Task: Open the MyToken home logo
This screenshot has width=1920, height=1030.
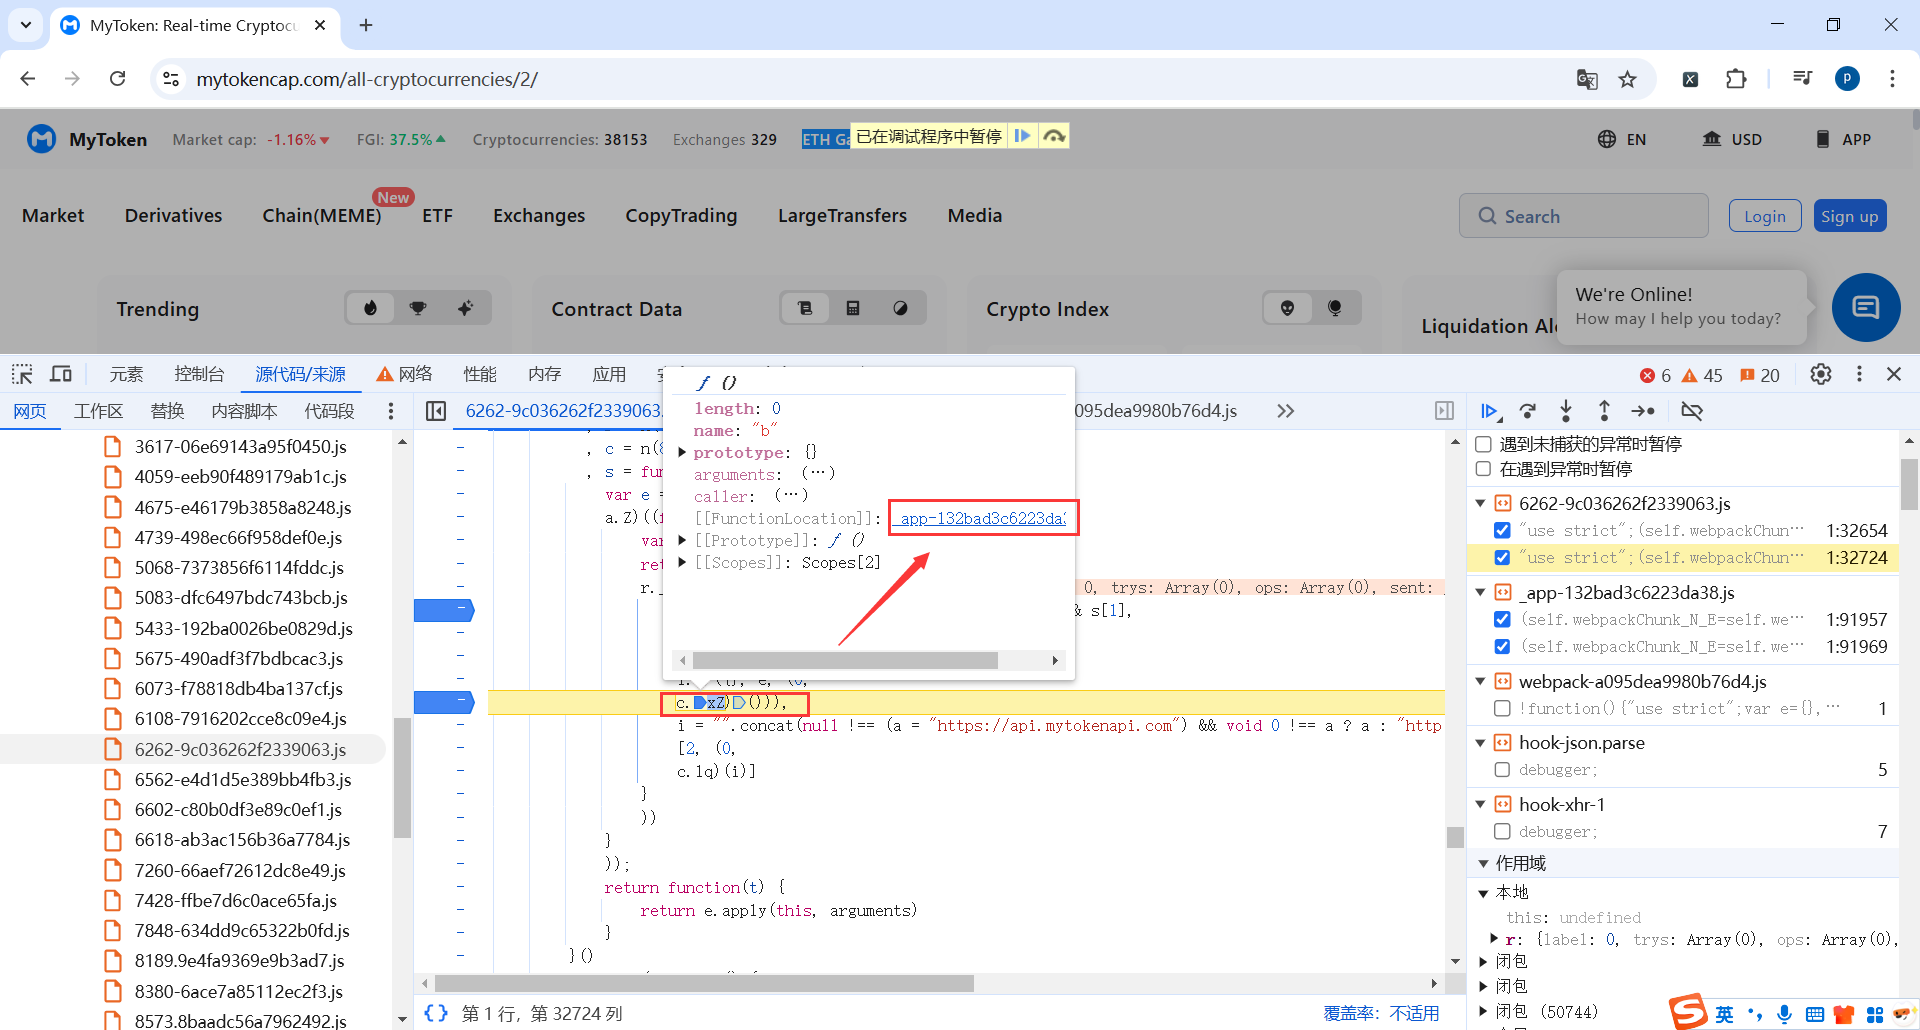Action: pos(87,139)
